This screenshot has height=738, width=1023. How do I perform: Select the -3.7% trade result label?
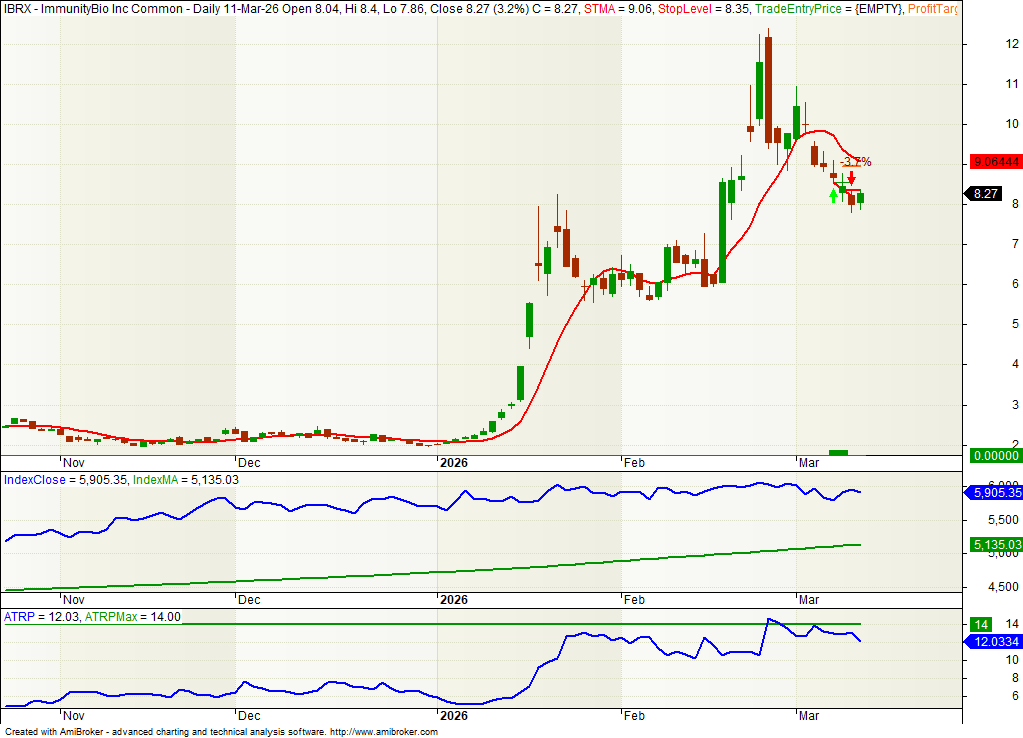tap(855, 161)
